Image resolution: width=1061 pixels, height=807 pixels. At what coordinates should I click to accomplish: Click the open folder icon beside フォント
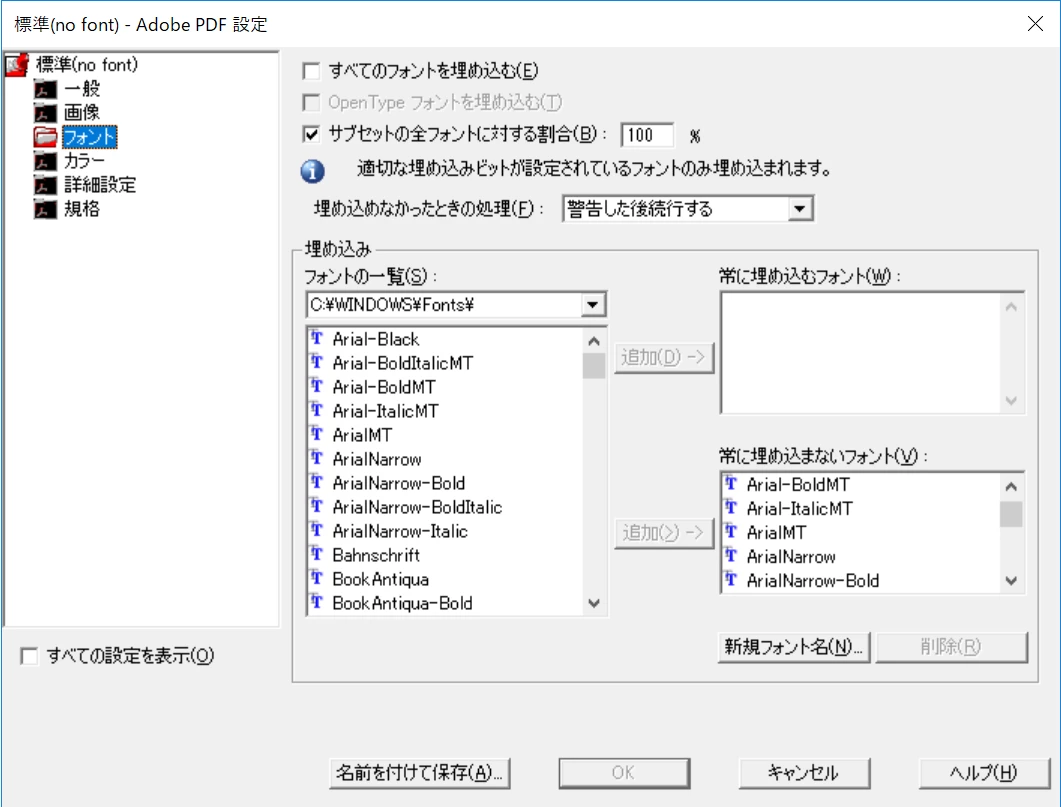tap(45, 137)
